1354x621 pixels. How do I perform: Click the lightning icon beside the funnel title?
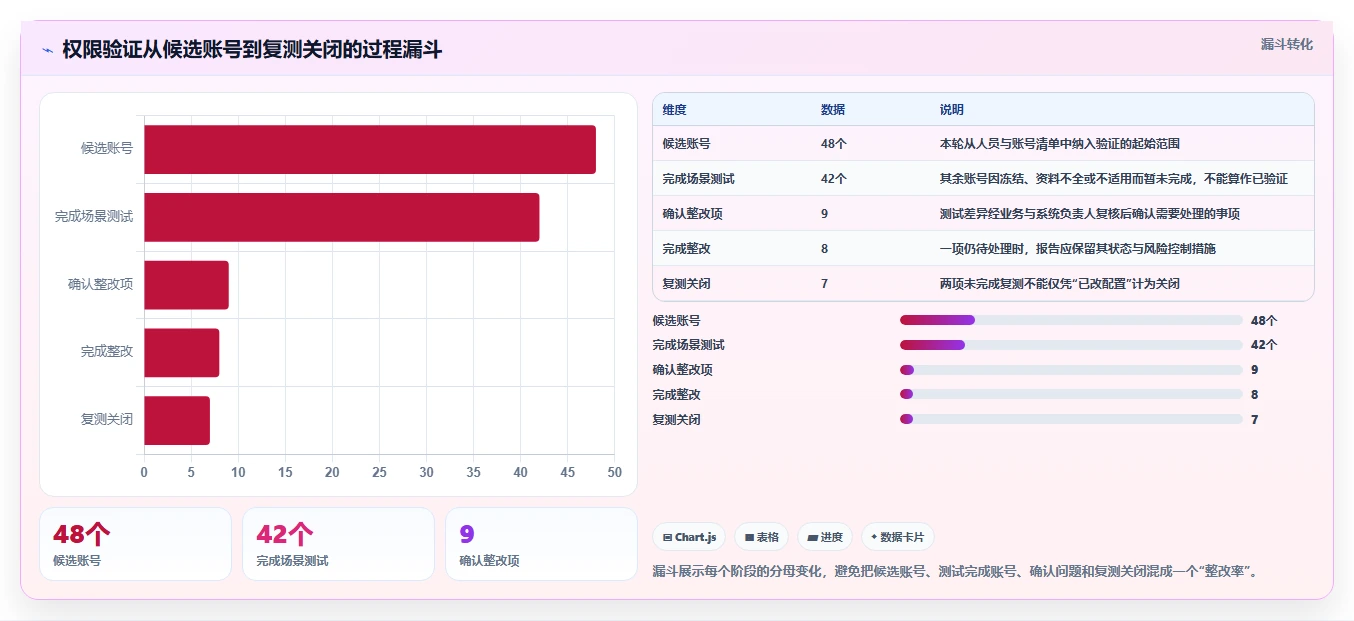click(x=48, y=50)
